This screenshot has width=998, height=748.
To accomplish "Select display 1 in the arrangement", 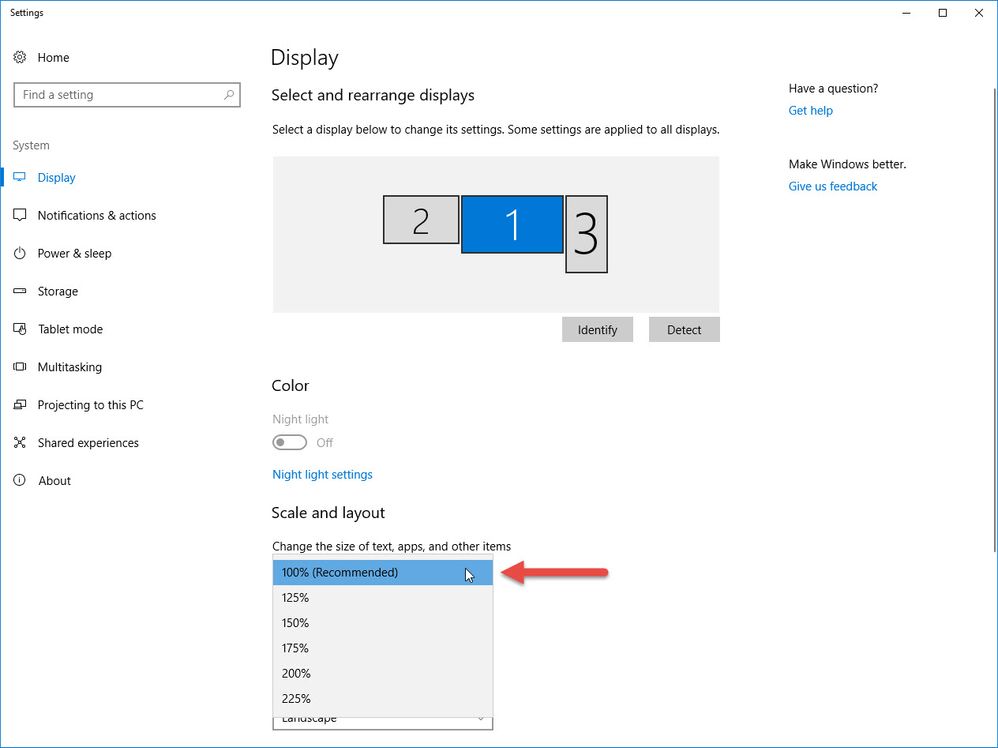I will [512, 224].
